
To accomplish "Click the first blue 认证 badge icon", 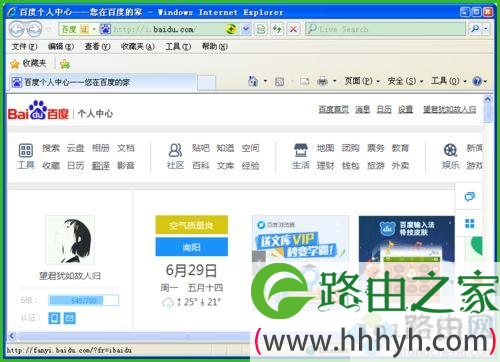I will 54,318.
